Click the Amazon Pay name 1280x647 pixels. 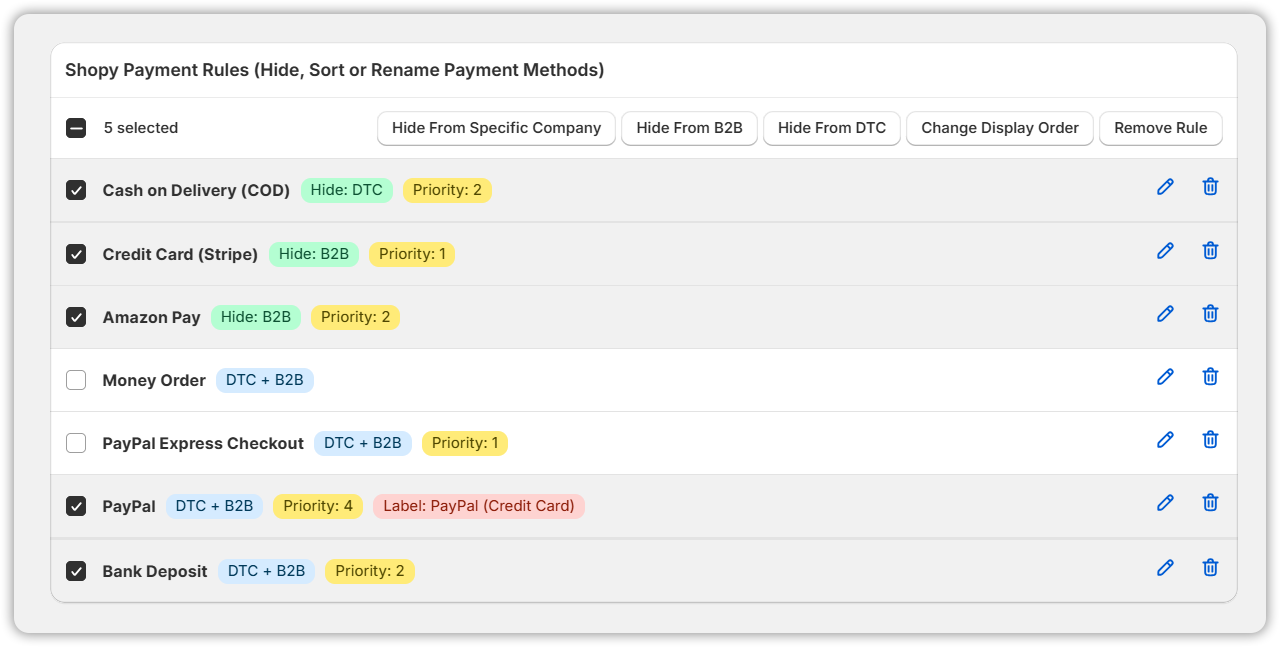(x=152, y=317)
